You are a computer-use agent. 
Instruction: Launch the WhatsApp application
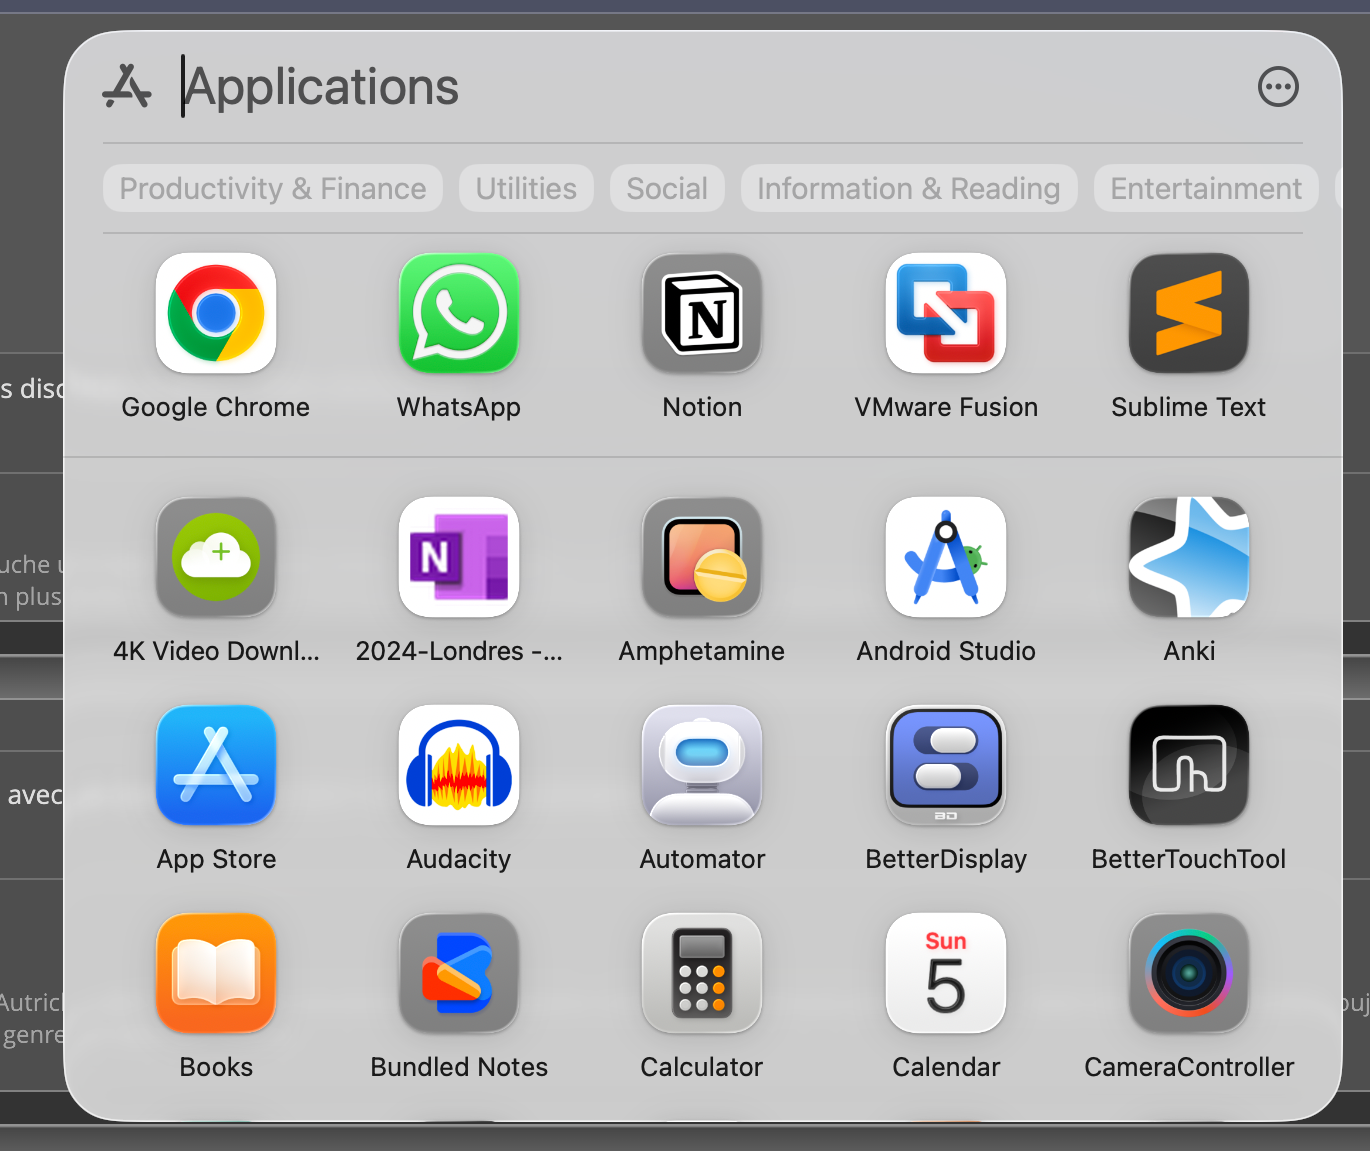coord(459,314)
